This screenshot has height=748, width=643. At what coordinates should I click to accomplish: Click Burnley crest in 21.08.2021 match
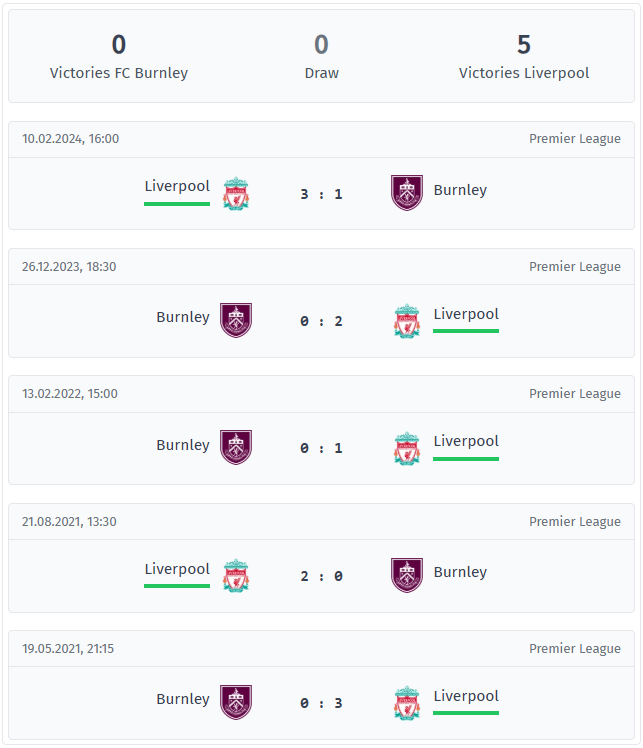click(407, 575)
